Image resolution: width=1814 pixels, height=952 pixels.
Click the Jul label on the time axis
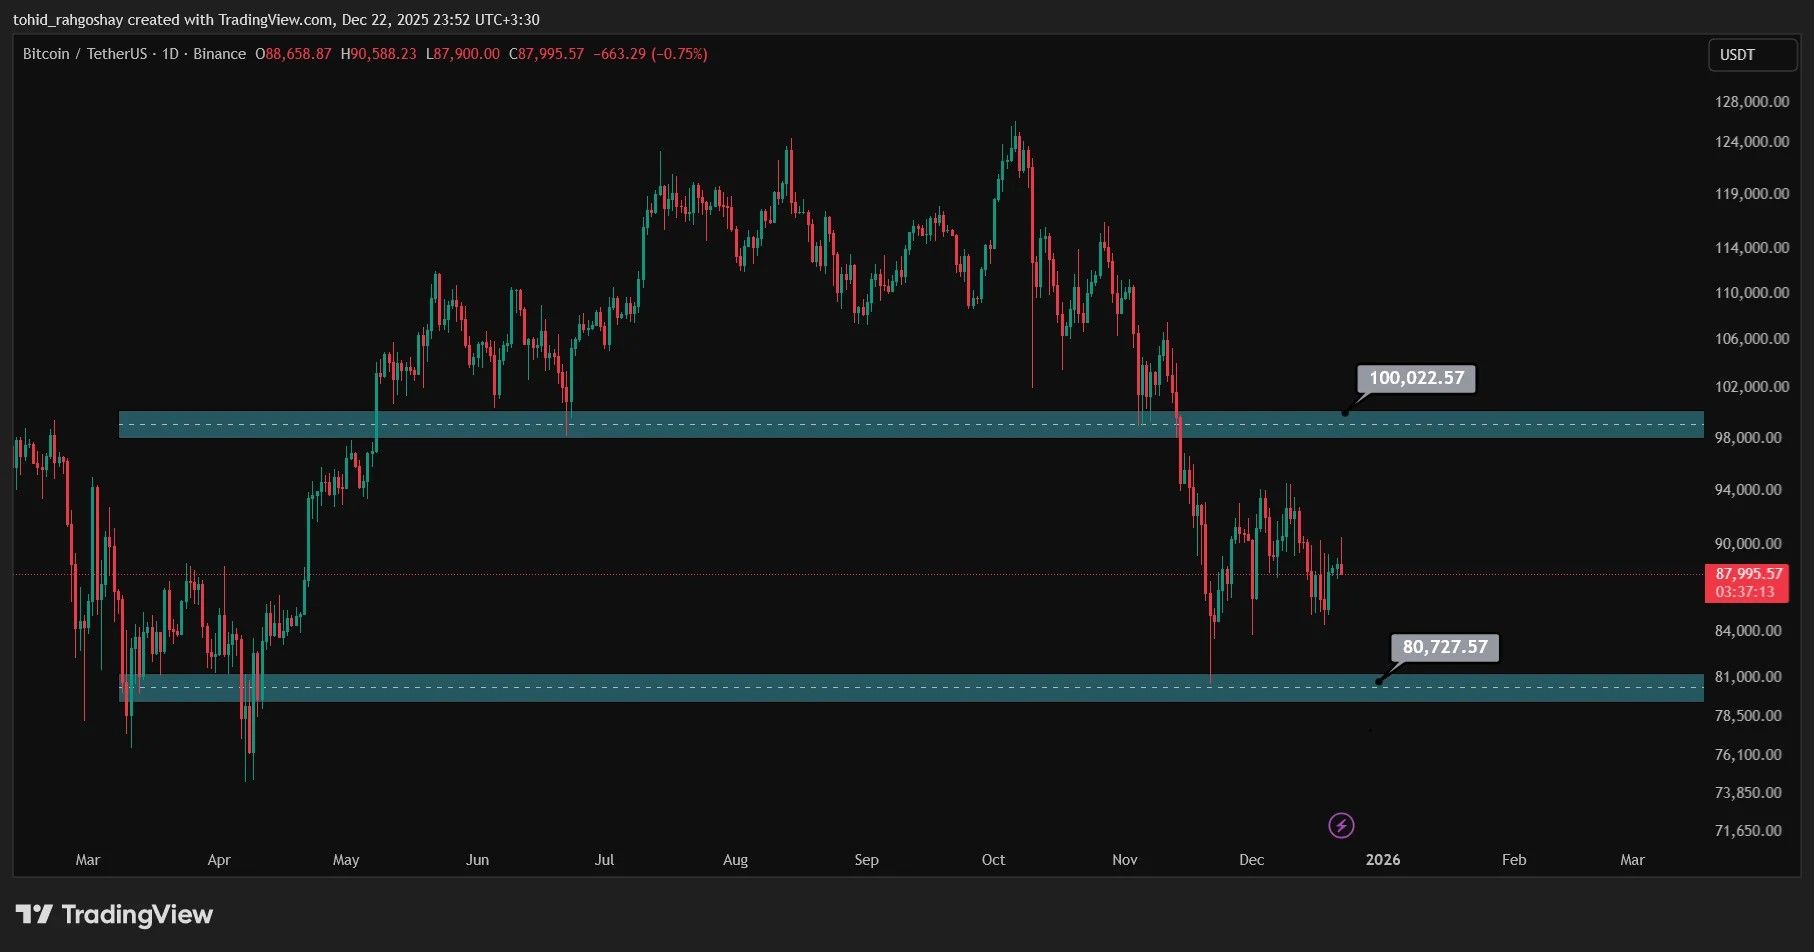[x=604, y=860]
